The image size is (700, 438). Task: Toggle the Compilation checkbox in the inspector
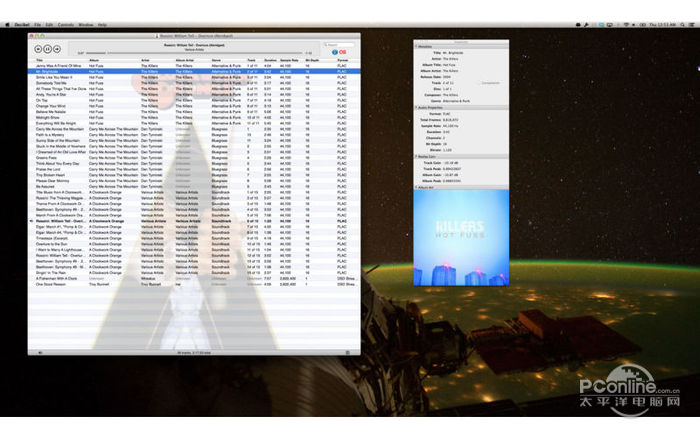click(479, 83)
